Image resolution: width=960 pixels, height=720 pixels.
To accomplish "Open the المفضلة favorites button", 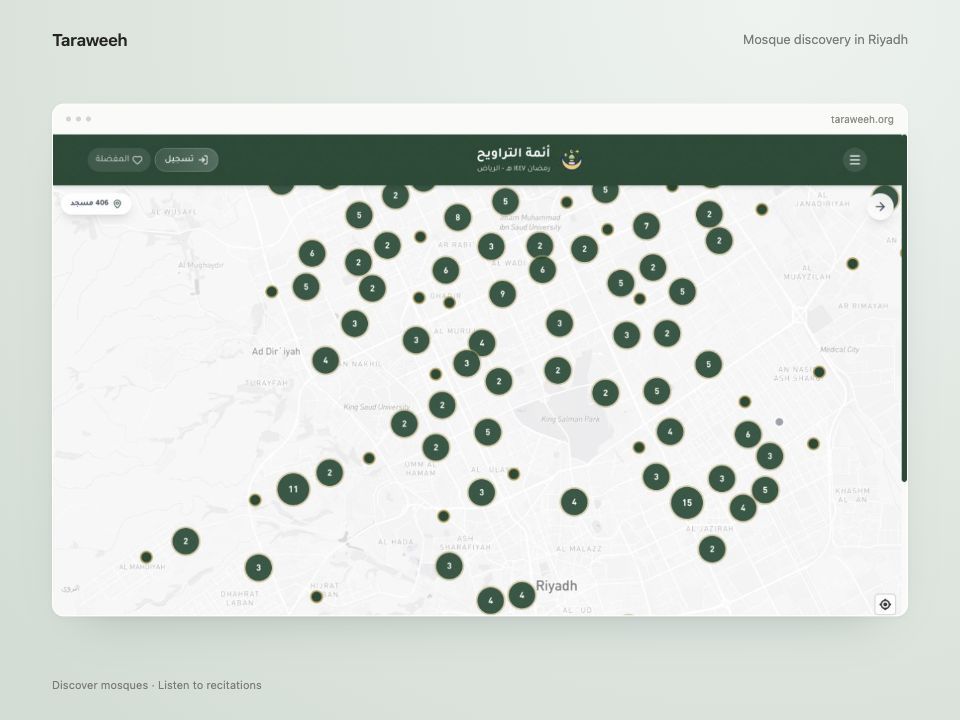I will point(119,160).
